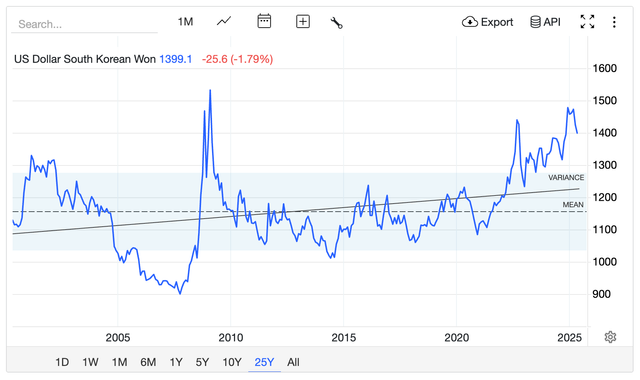Select the 5Y time range tab
This screenshot has height=380, width=640.
point(202,362)
